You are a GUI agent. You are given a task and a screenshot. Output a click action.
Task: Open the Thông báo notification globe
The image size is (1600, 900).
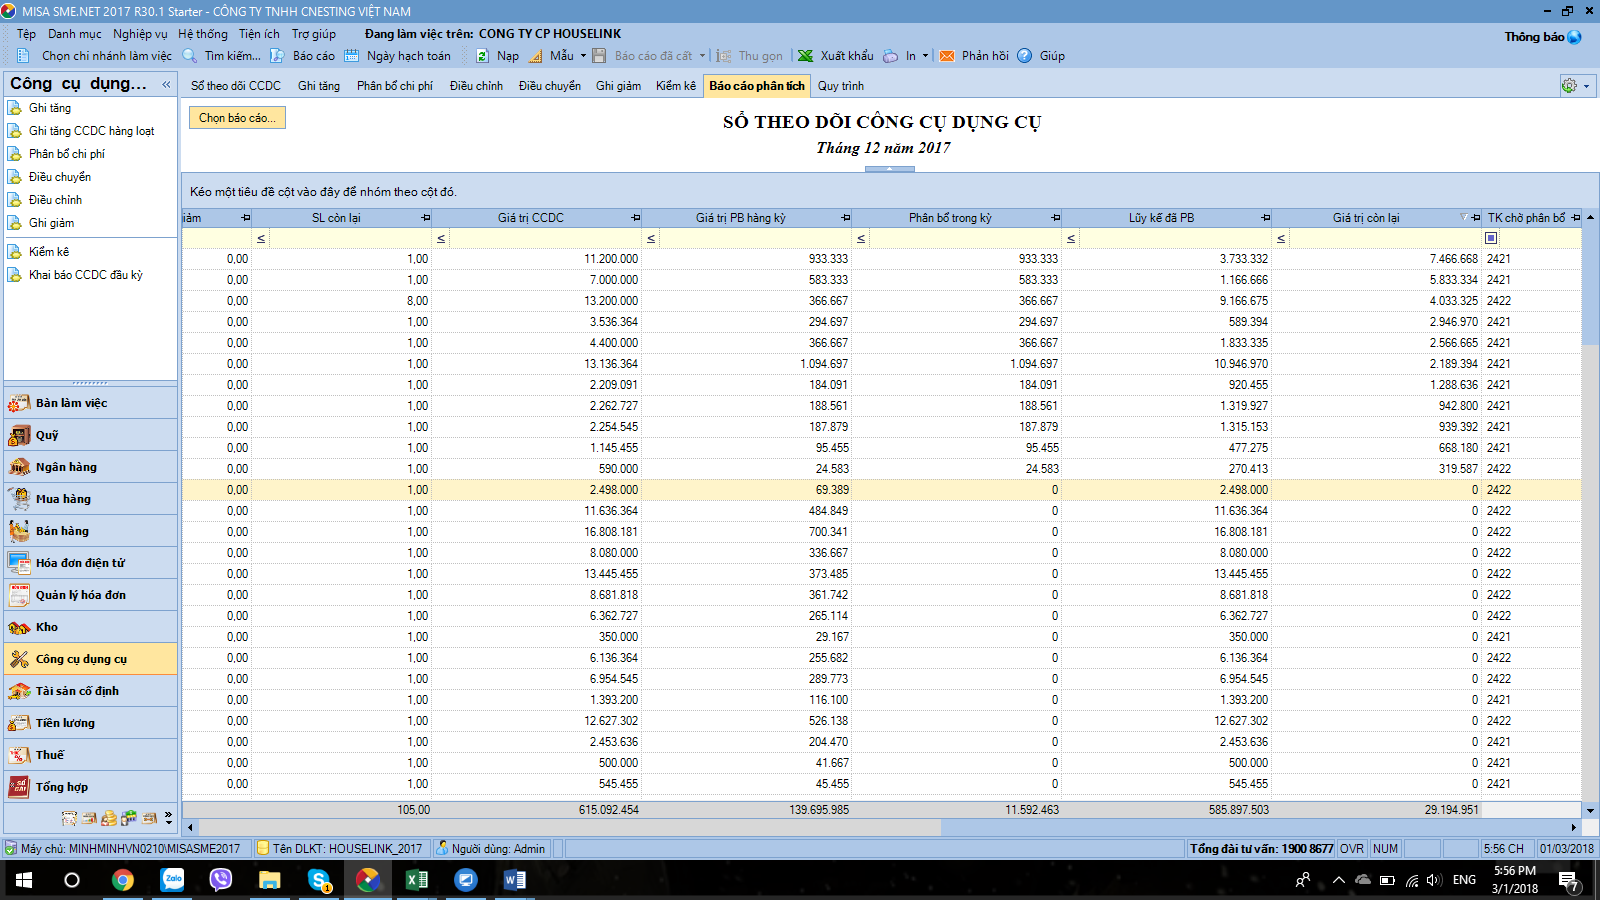point(1575,37)
